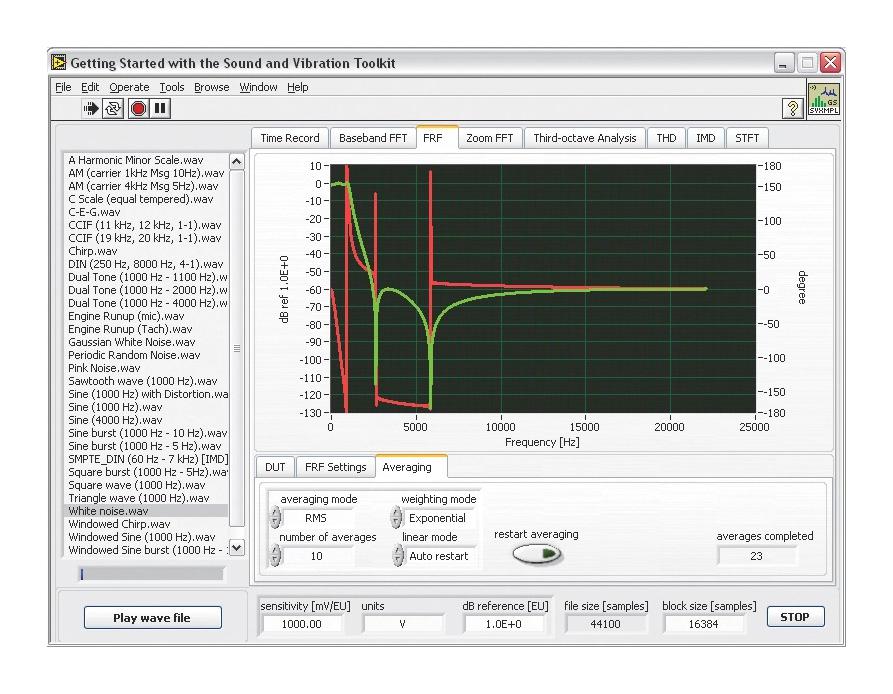Screen dimensions: 893x694
Task: Click the units field showing V
Action: (x=403, y=624)
